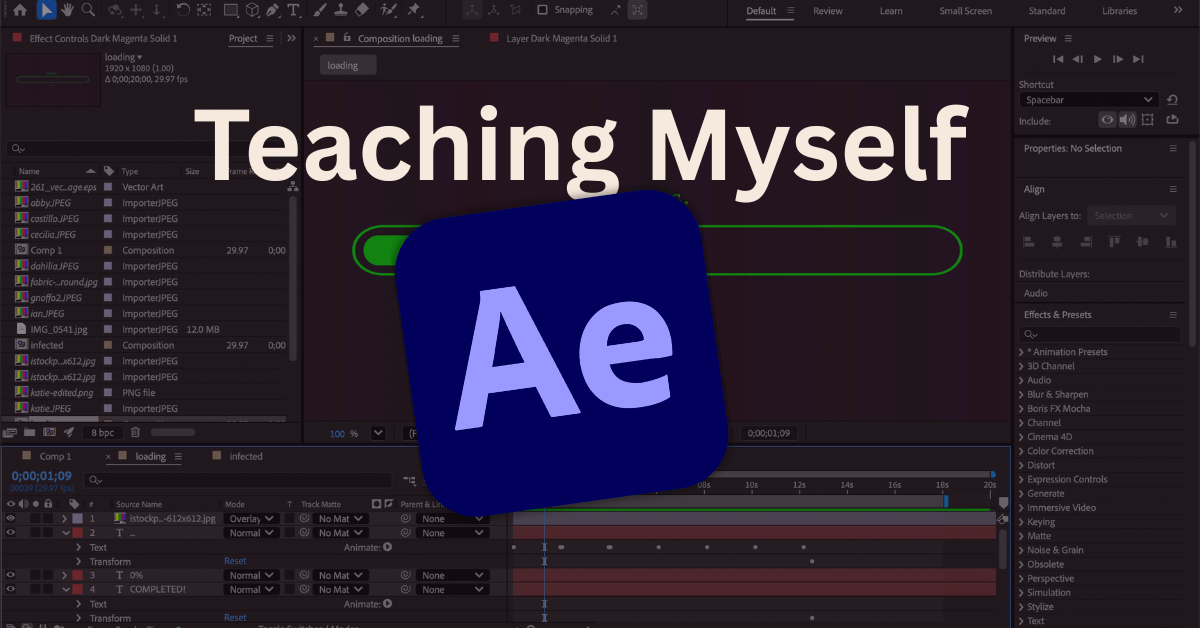Select the Rectangle shape tool

tap(231, 11)
